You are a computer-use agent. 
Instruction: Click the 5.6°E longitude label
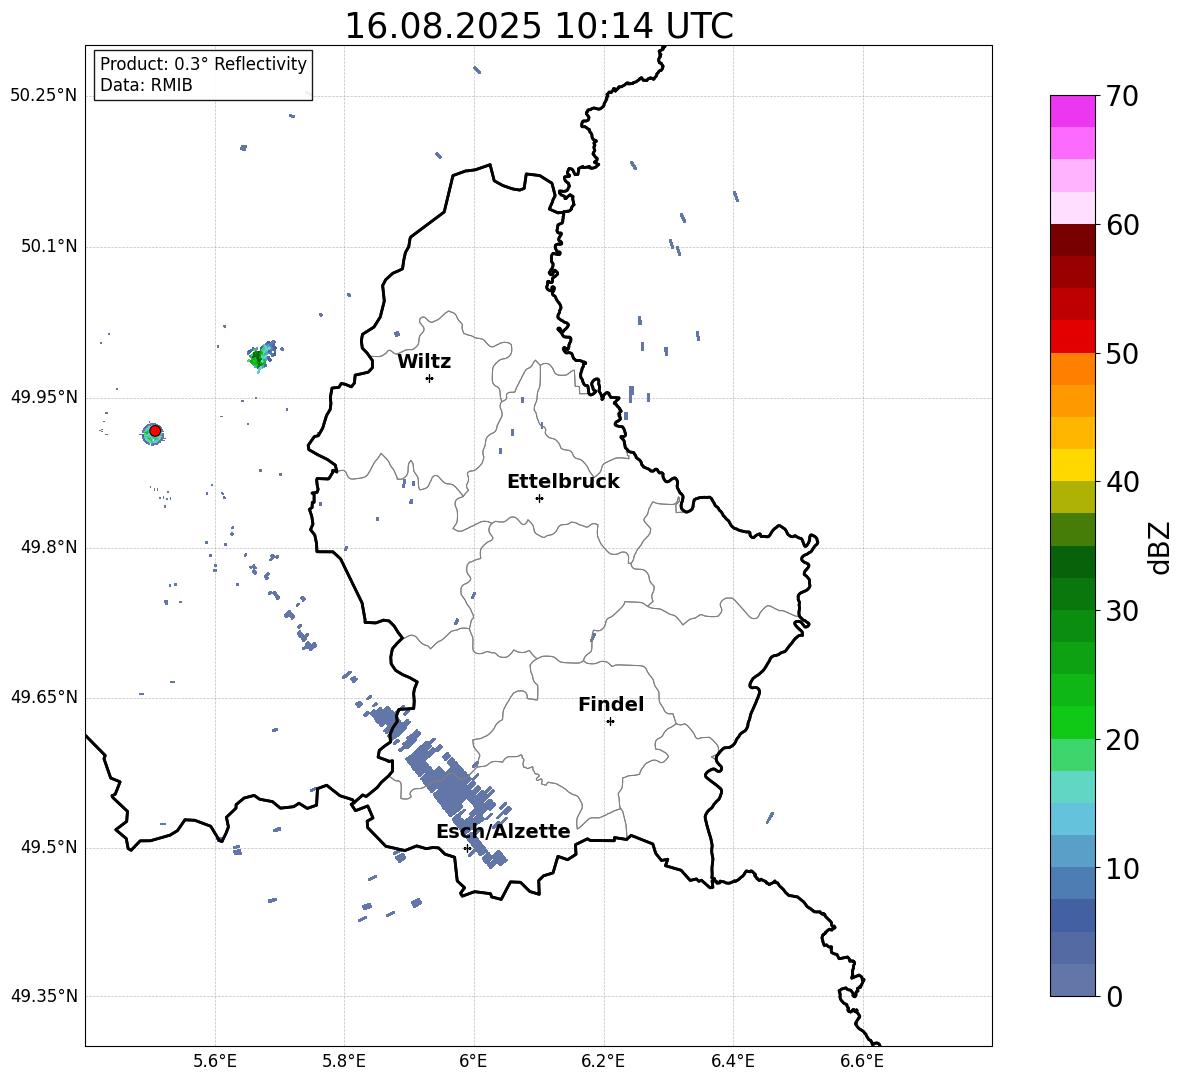tap(215, 1061)
